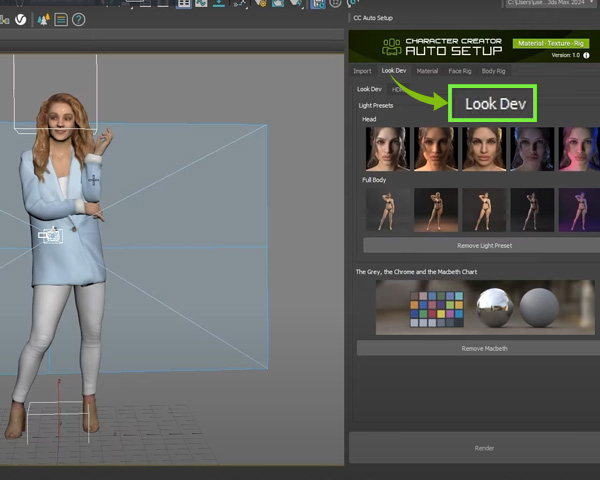This screenshot has height=480, width=600.
Task: Click the 'Light Presets' label
Action: click(x=376, y=106)
